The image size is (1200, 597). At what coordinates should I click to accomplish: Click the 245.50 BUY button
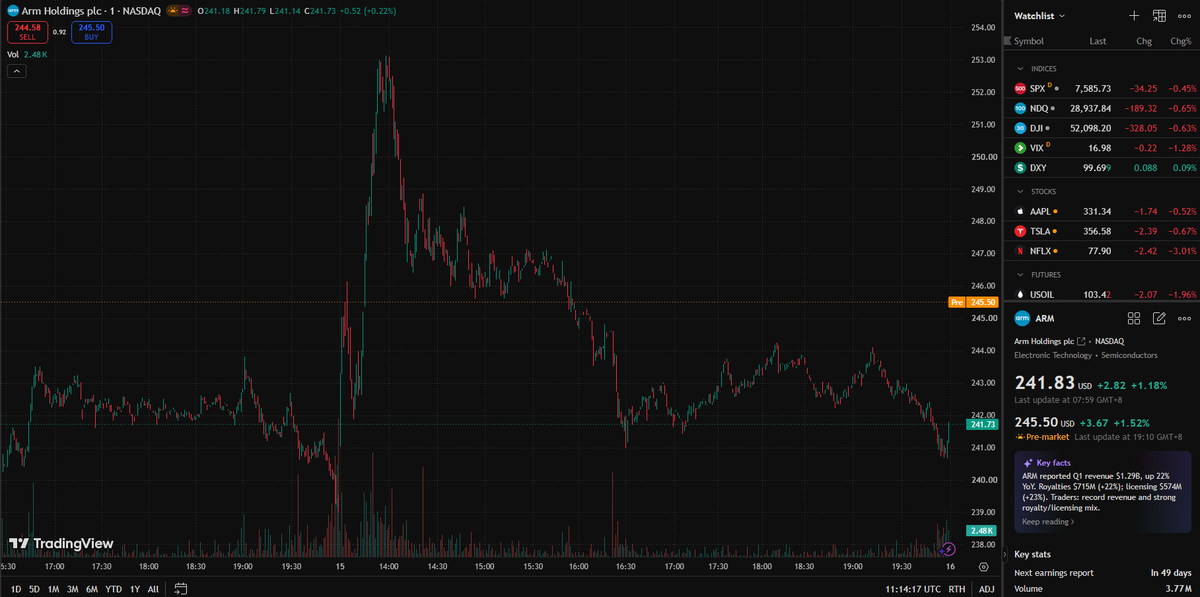tap(91, 33)
